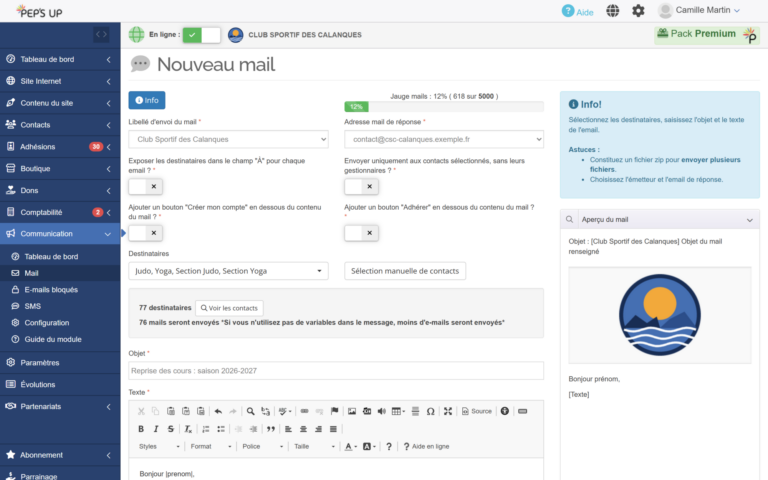This screenshot has height=480, width=768.
Task: Click the blue Info button
Action: click(147, 100)
